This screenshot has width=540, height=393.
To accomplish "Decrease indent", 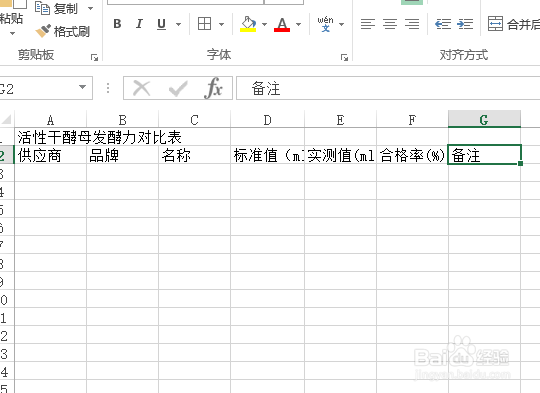I will coord(443,24).
